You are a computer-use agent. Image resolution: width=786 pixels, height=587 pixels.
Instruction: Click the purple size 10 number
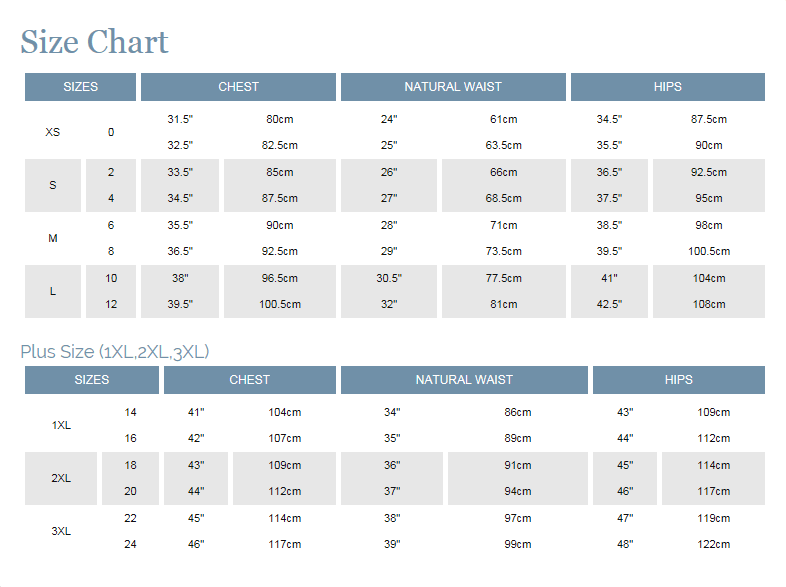point(111,278)
